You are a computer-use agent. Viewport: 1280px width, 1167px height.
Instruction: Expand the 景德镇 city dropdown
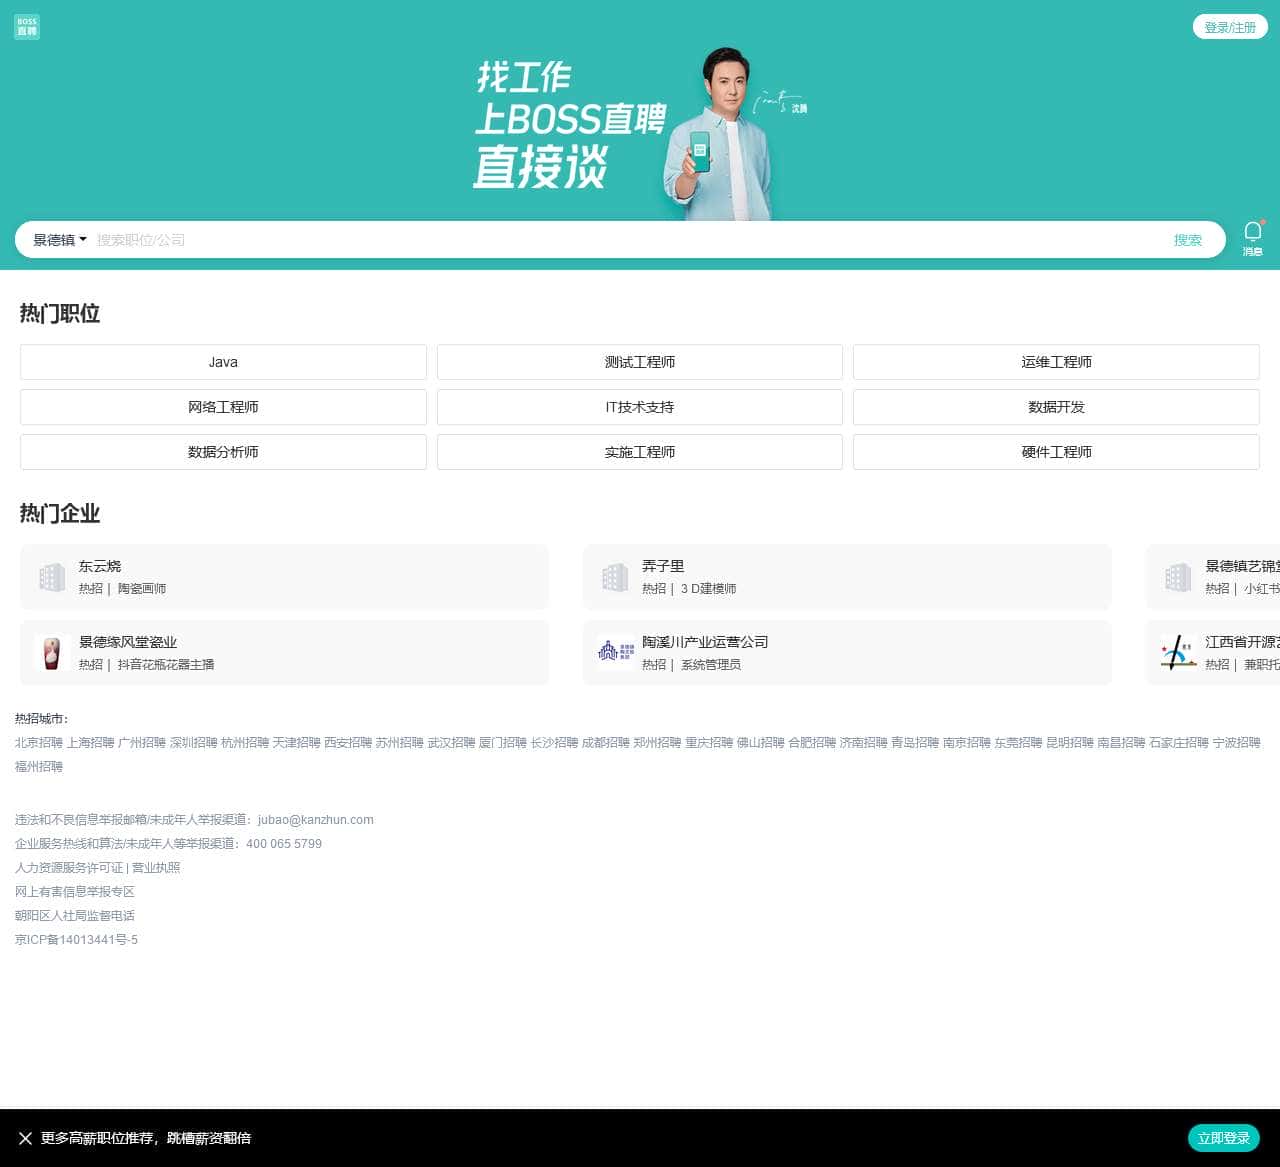pyautogui.click(x=60, y=240)
